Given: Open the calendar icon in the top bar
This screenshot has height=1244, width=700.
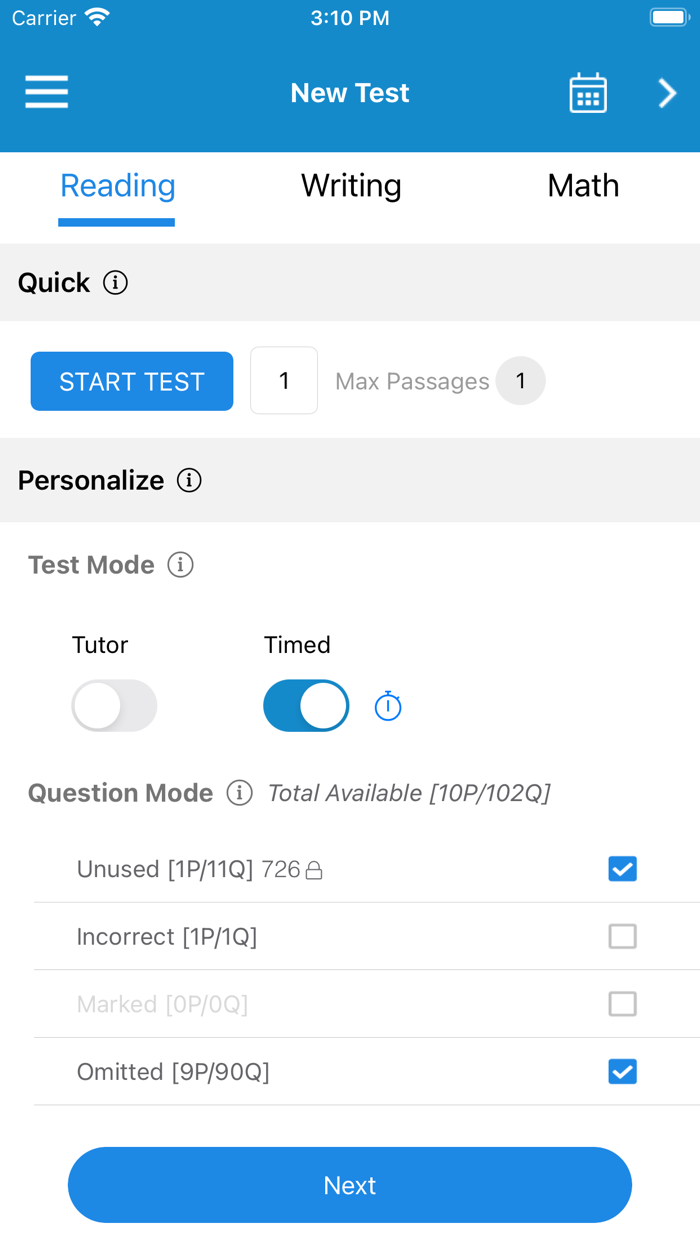Looking at the screenshot, I should coord(588,92).
